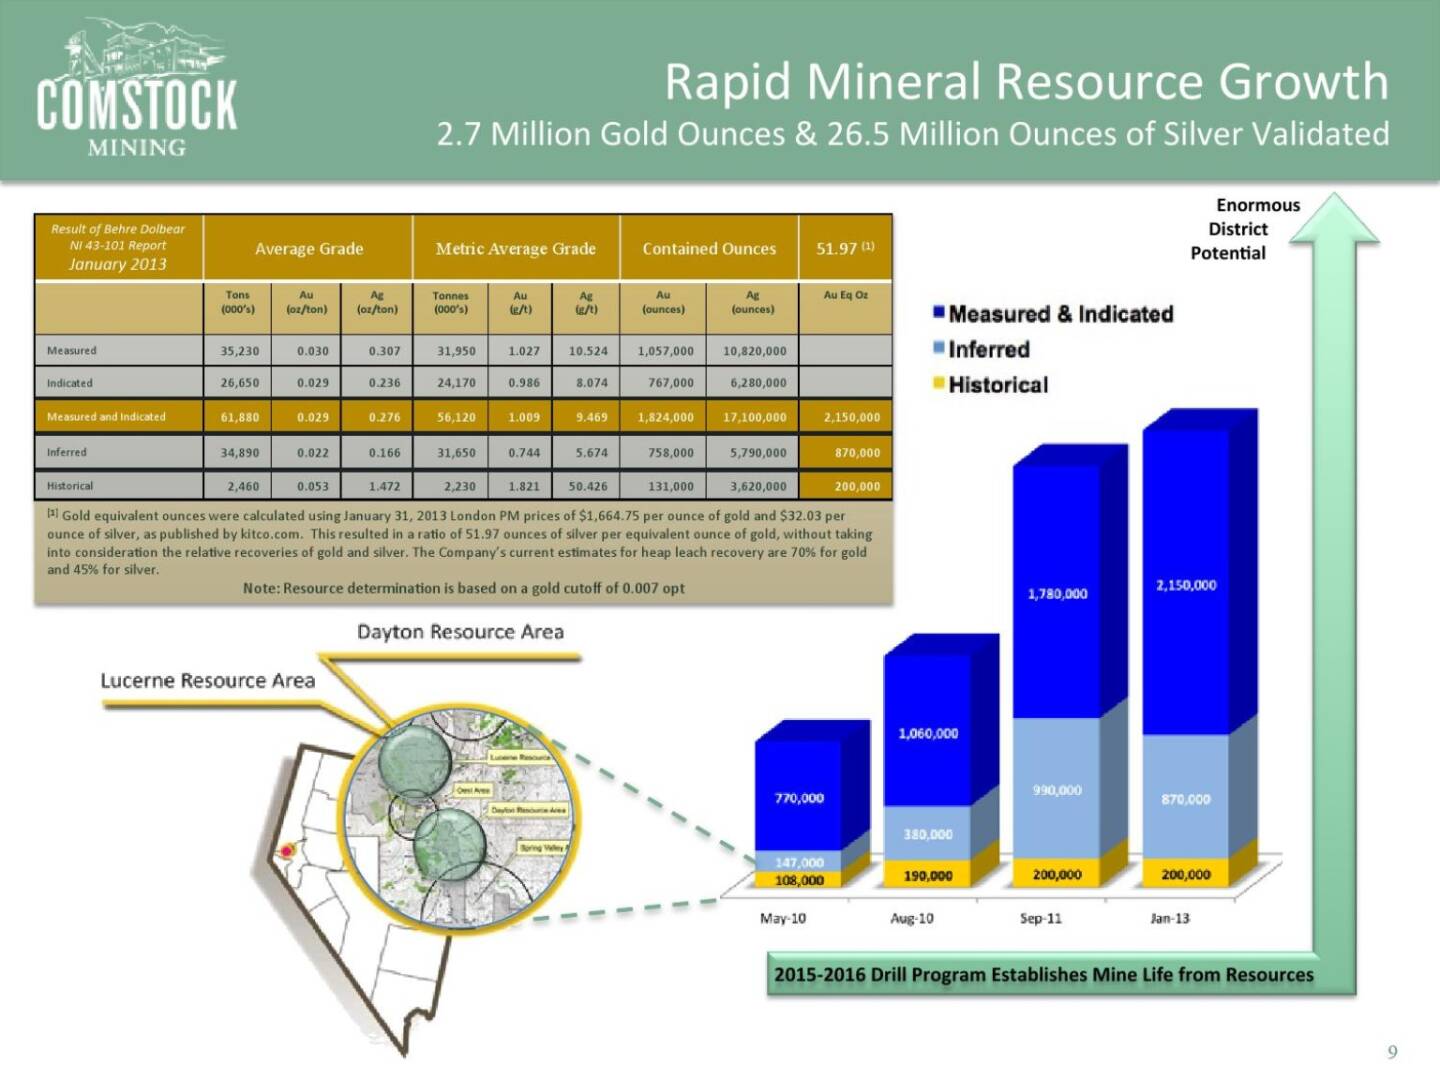Click the 26,650 tons cell
The height and width of the screenshot is (1080, 1440).
pos(240,383)
